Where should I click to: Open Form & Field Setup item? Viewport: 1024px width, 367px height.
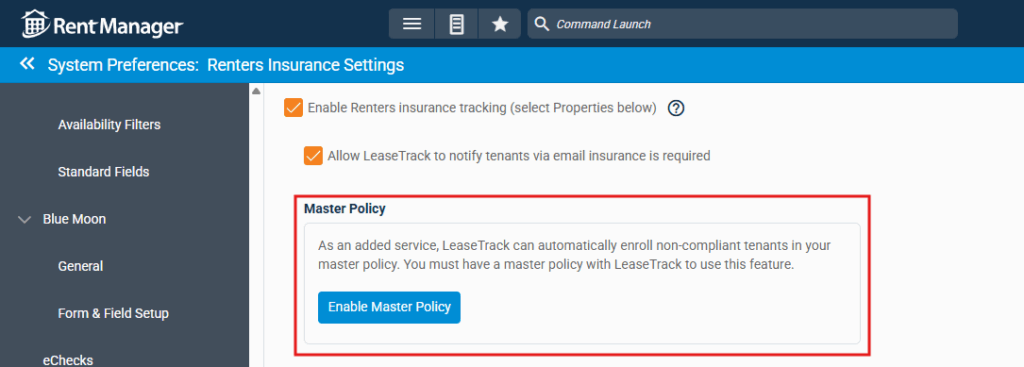pyautogui.click(x=114, y=313)
